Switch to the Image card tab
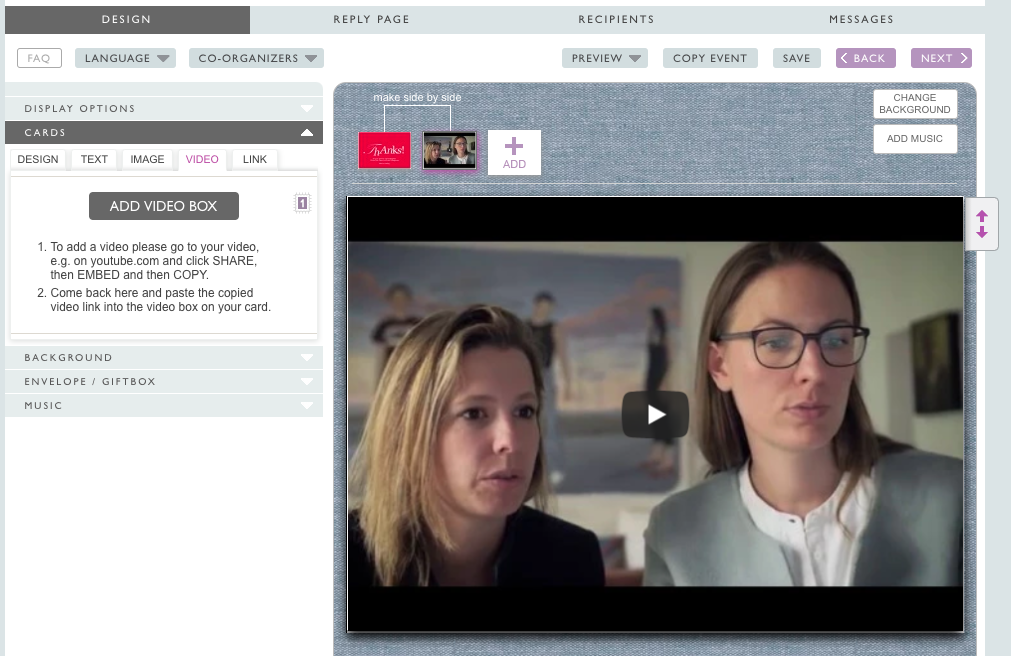The height and width of the screenshot is (656, 1011). [x=147, y=159]
